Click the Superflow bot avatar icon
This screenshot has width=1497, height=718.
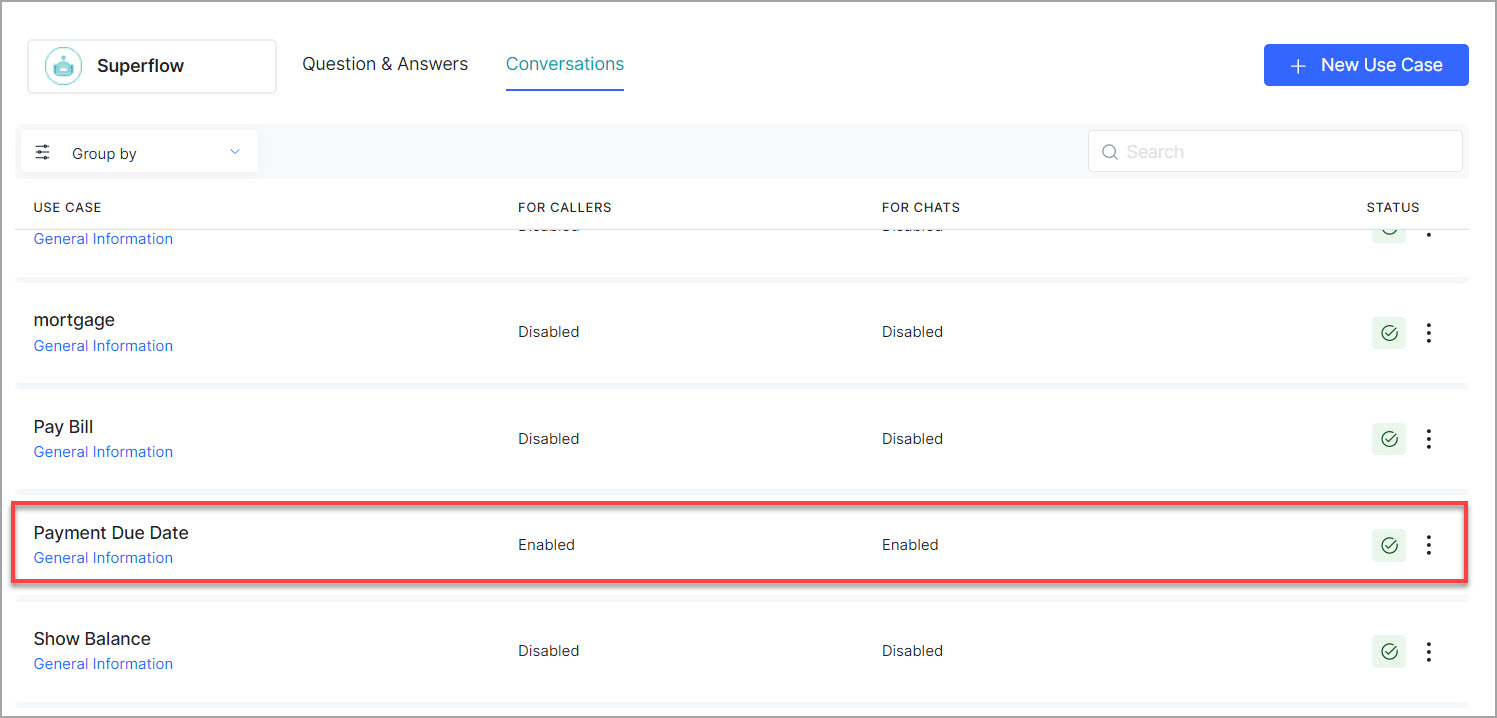tap(64, 66)
